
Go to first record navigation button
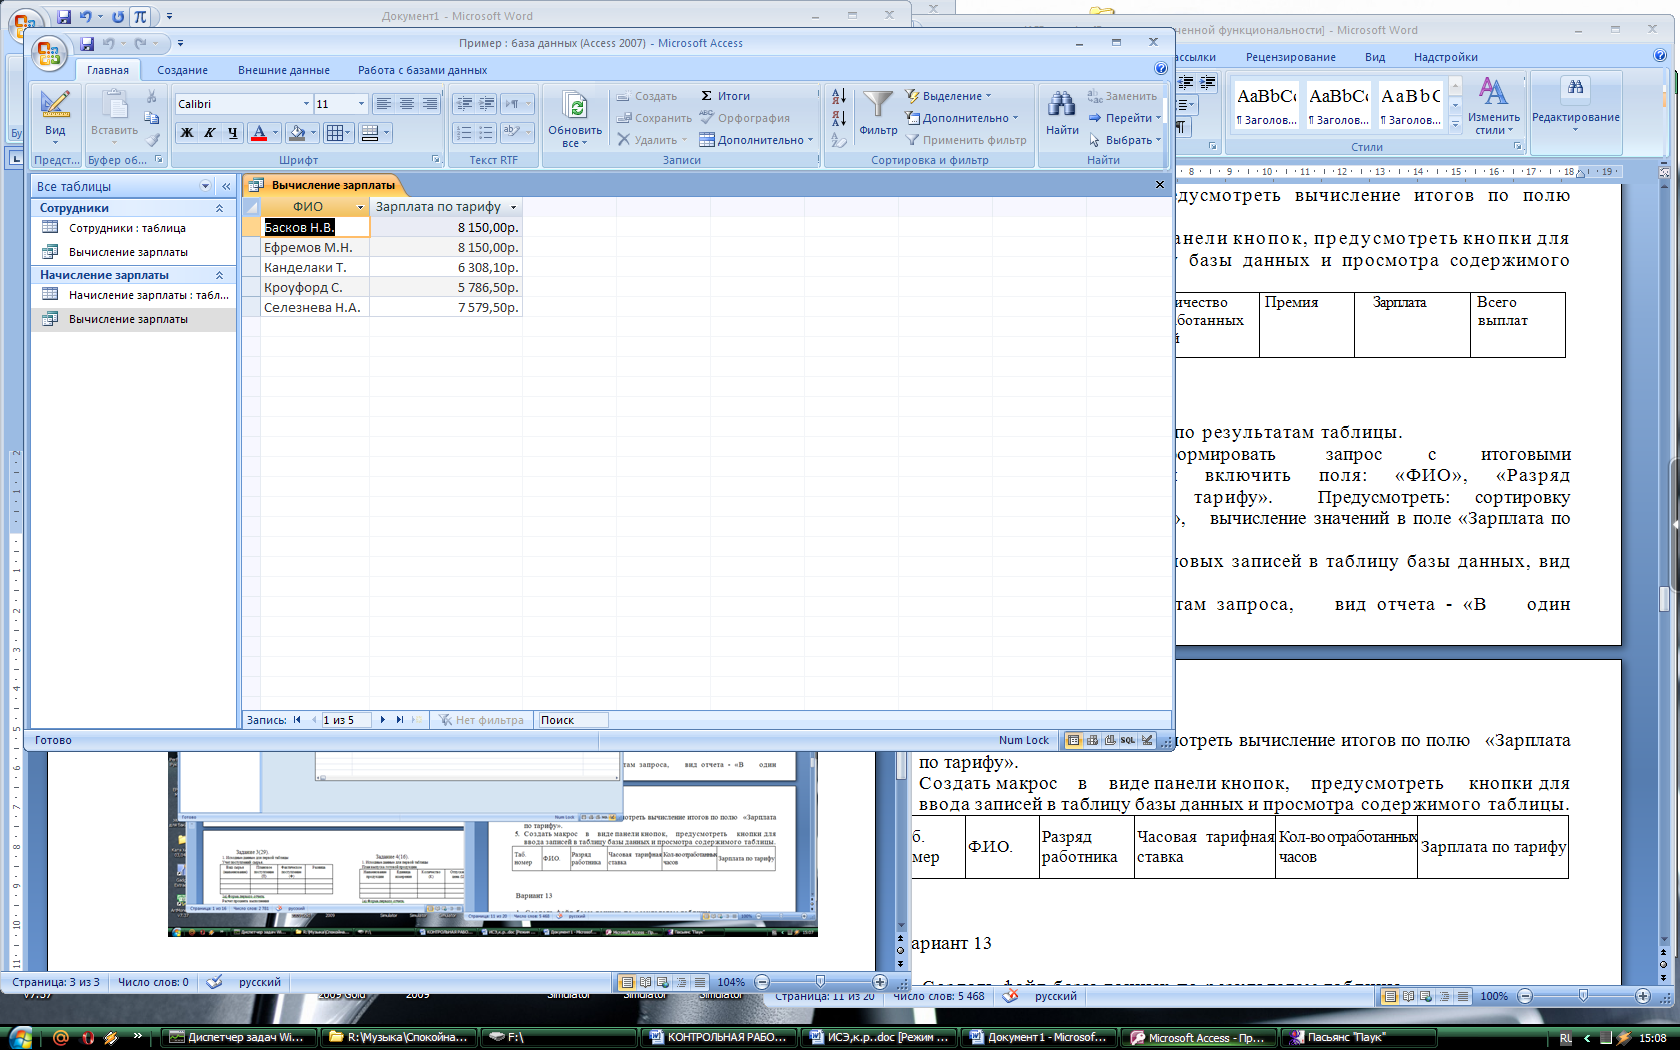(x=297, y=720)
